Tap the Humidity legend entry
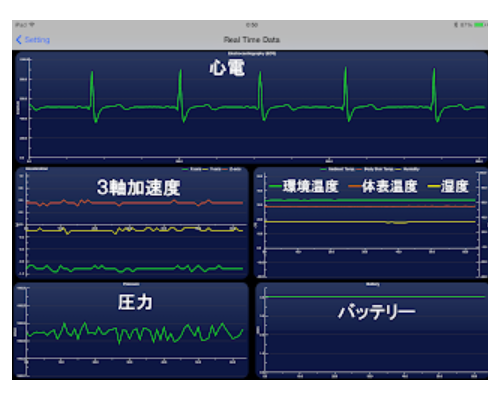This screenshot has height=393, width=504. [407, 169]
